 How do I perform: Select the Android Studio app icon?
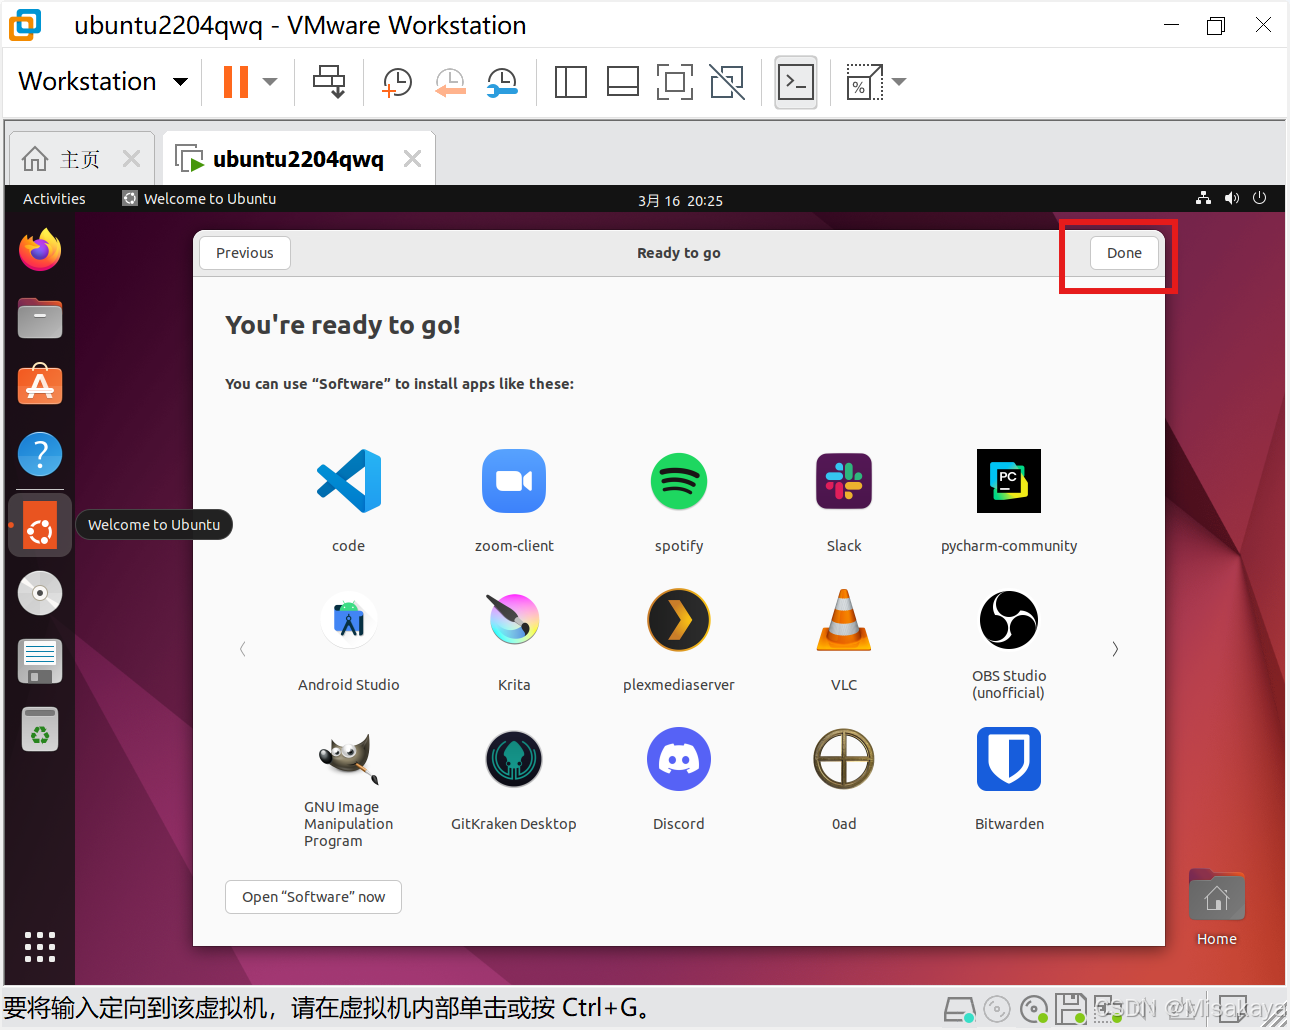tap(349, 620)
